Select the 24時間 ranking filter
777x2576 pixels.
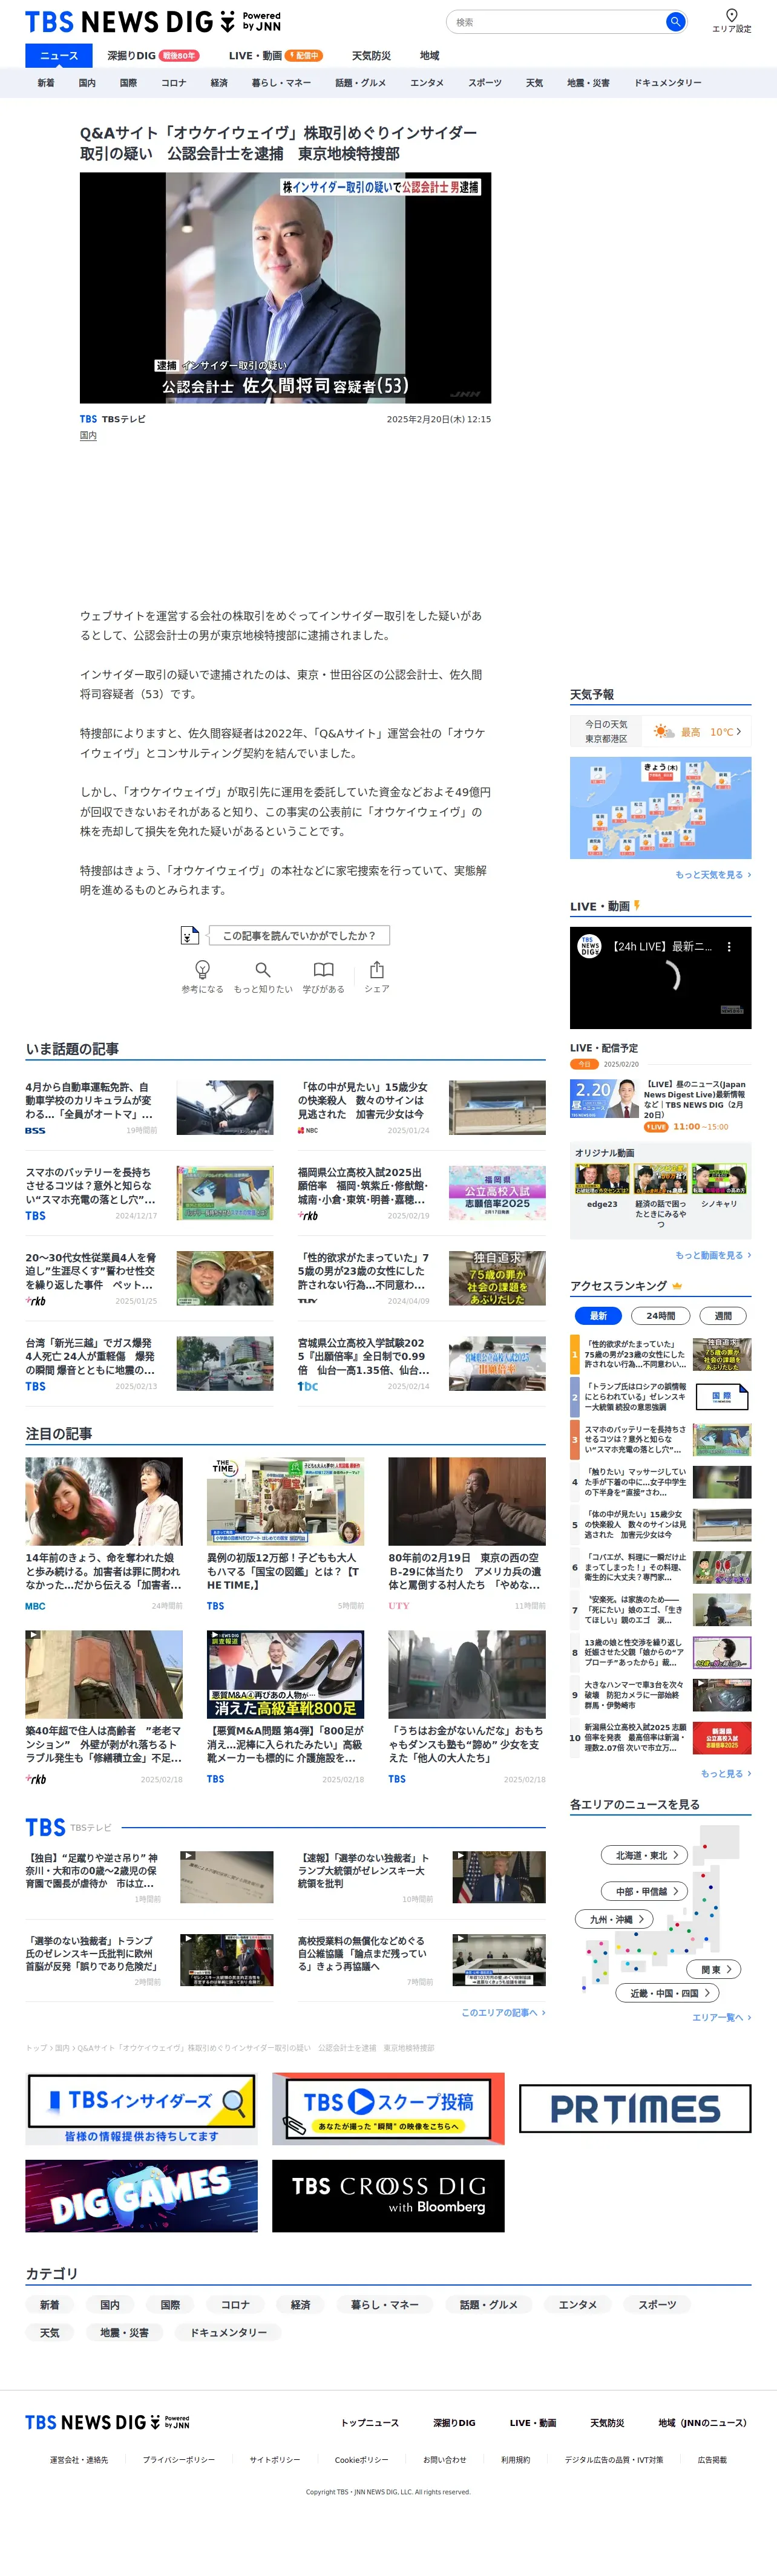pyautogui.click(x=660, y=1315)
